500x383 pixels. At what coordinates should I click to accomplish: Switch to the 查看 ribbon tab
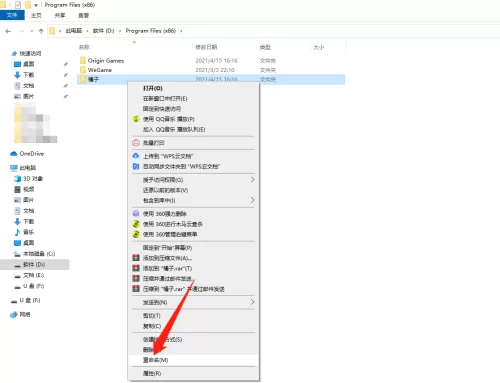coord(84,15)
